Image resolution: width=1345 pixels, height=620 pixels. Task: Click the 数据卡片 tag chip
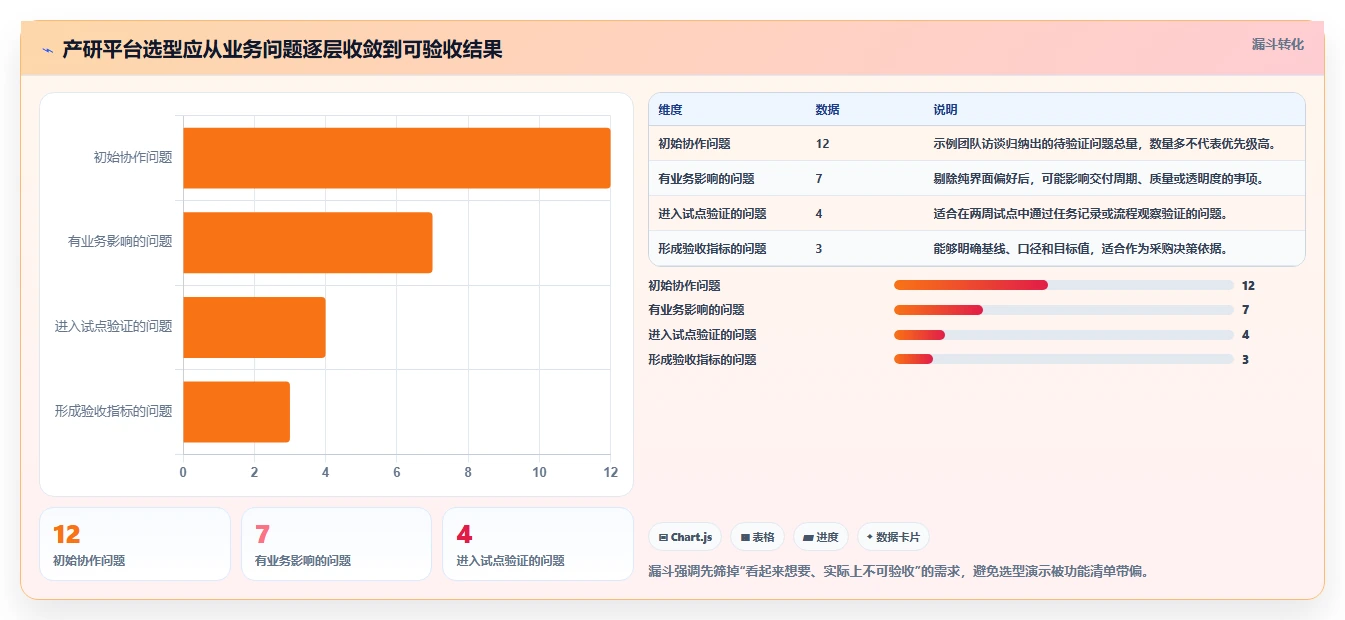[893, 537]
